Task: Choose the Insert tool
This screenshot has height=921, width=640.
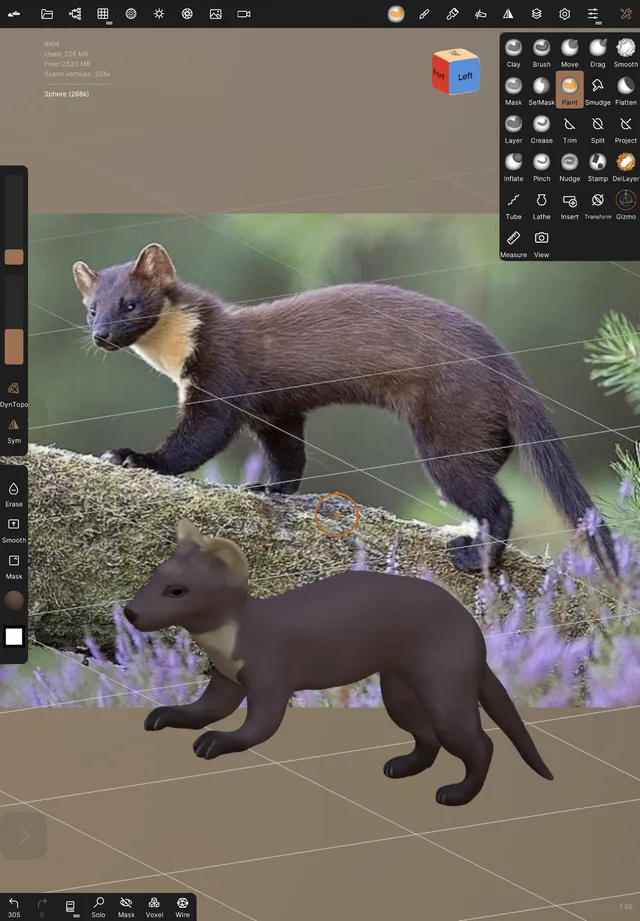Action: click(570, 205)
